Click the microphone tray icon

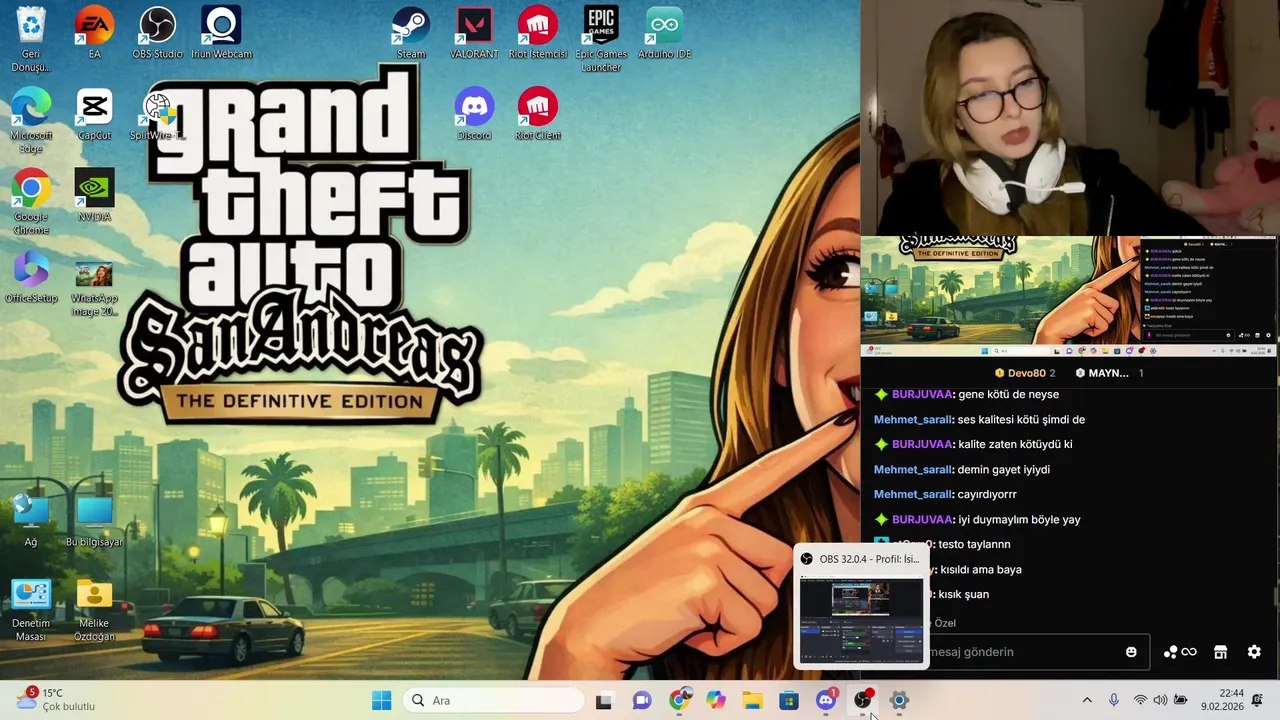(1114, 700)
